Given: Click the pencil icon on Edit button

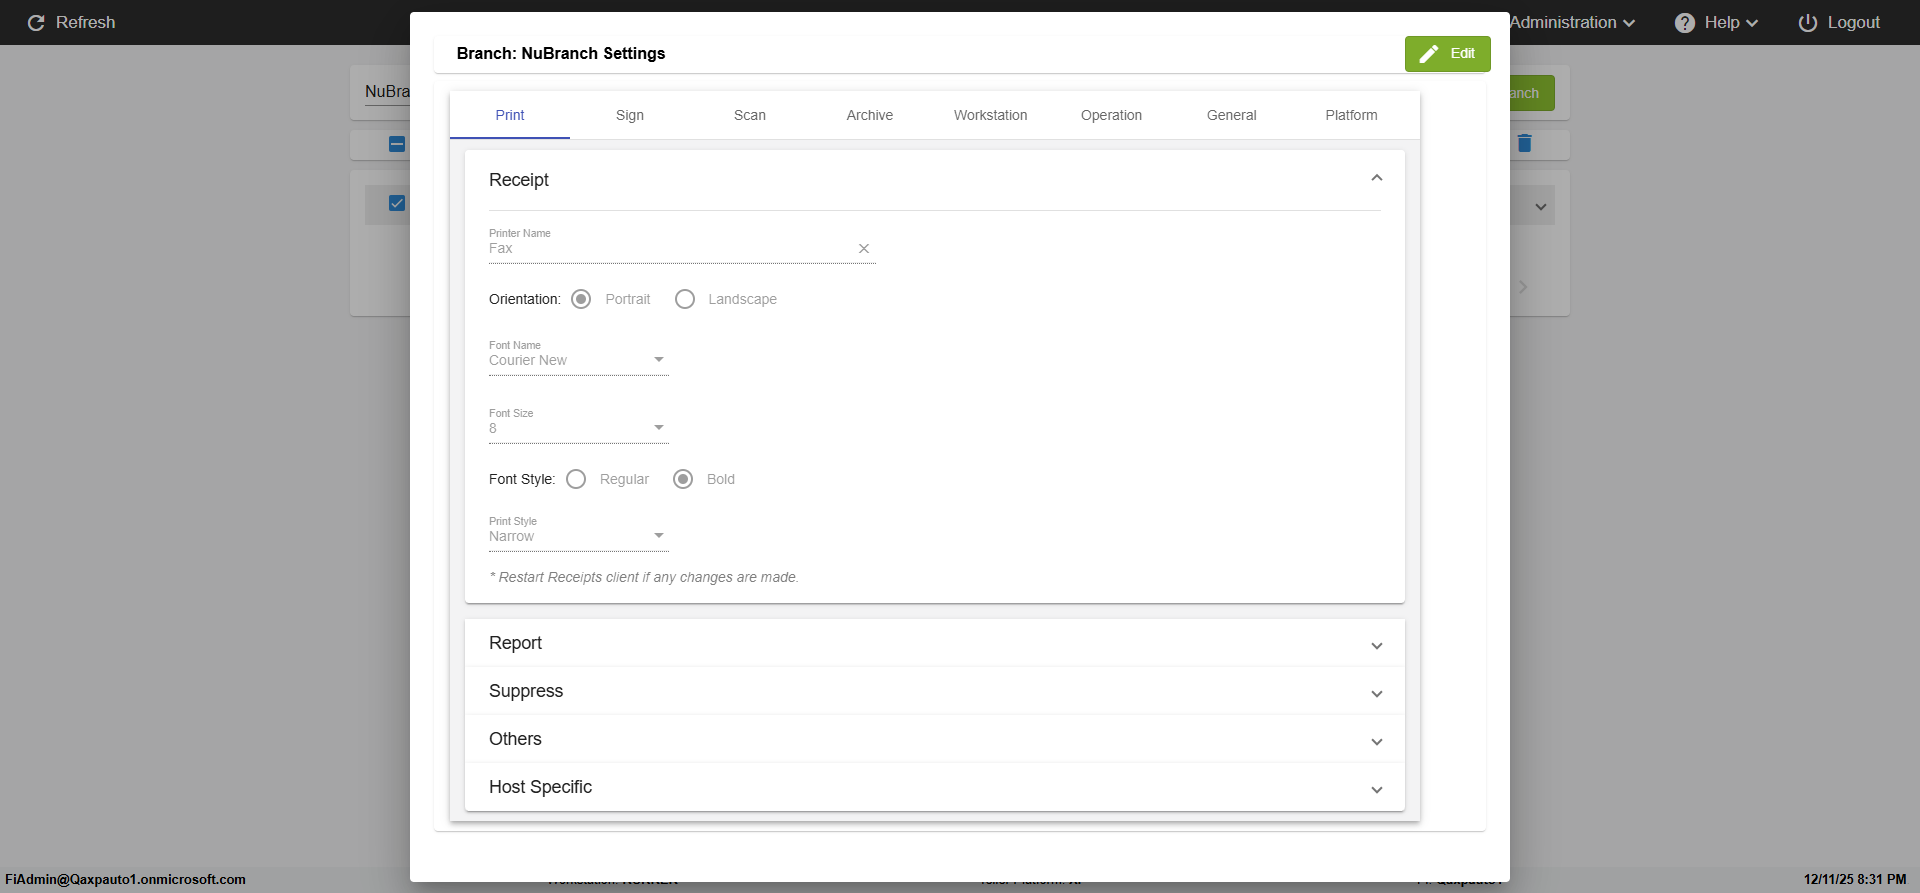Looking at the screenshot, I should tap(1429, 54).
